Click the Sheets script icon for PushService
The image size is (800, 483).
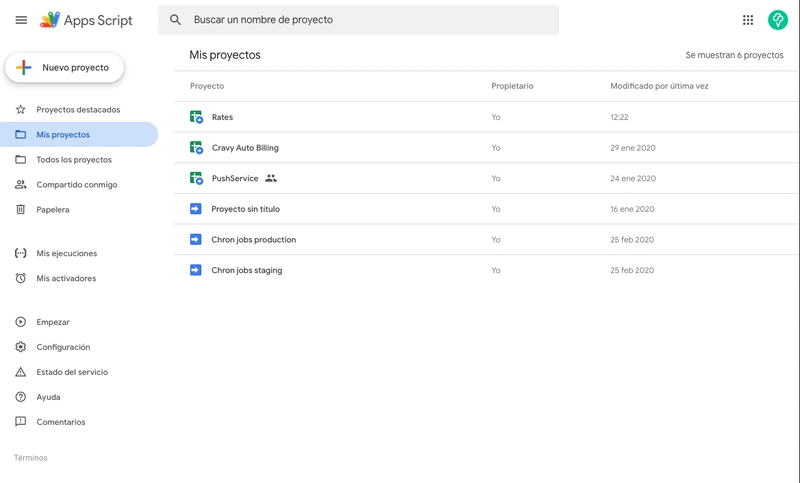click(196, 178)
